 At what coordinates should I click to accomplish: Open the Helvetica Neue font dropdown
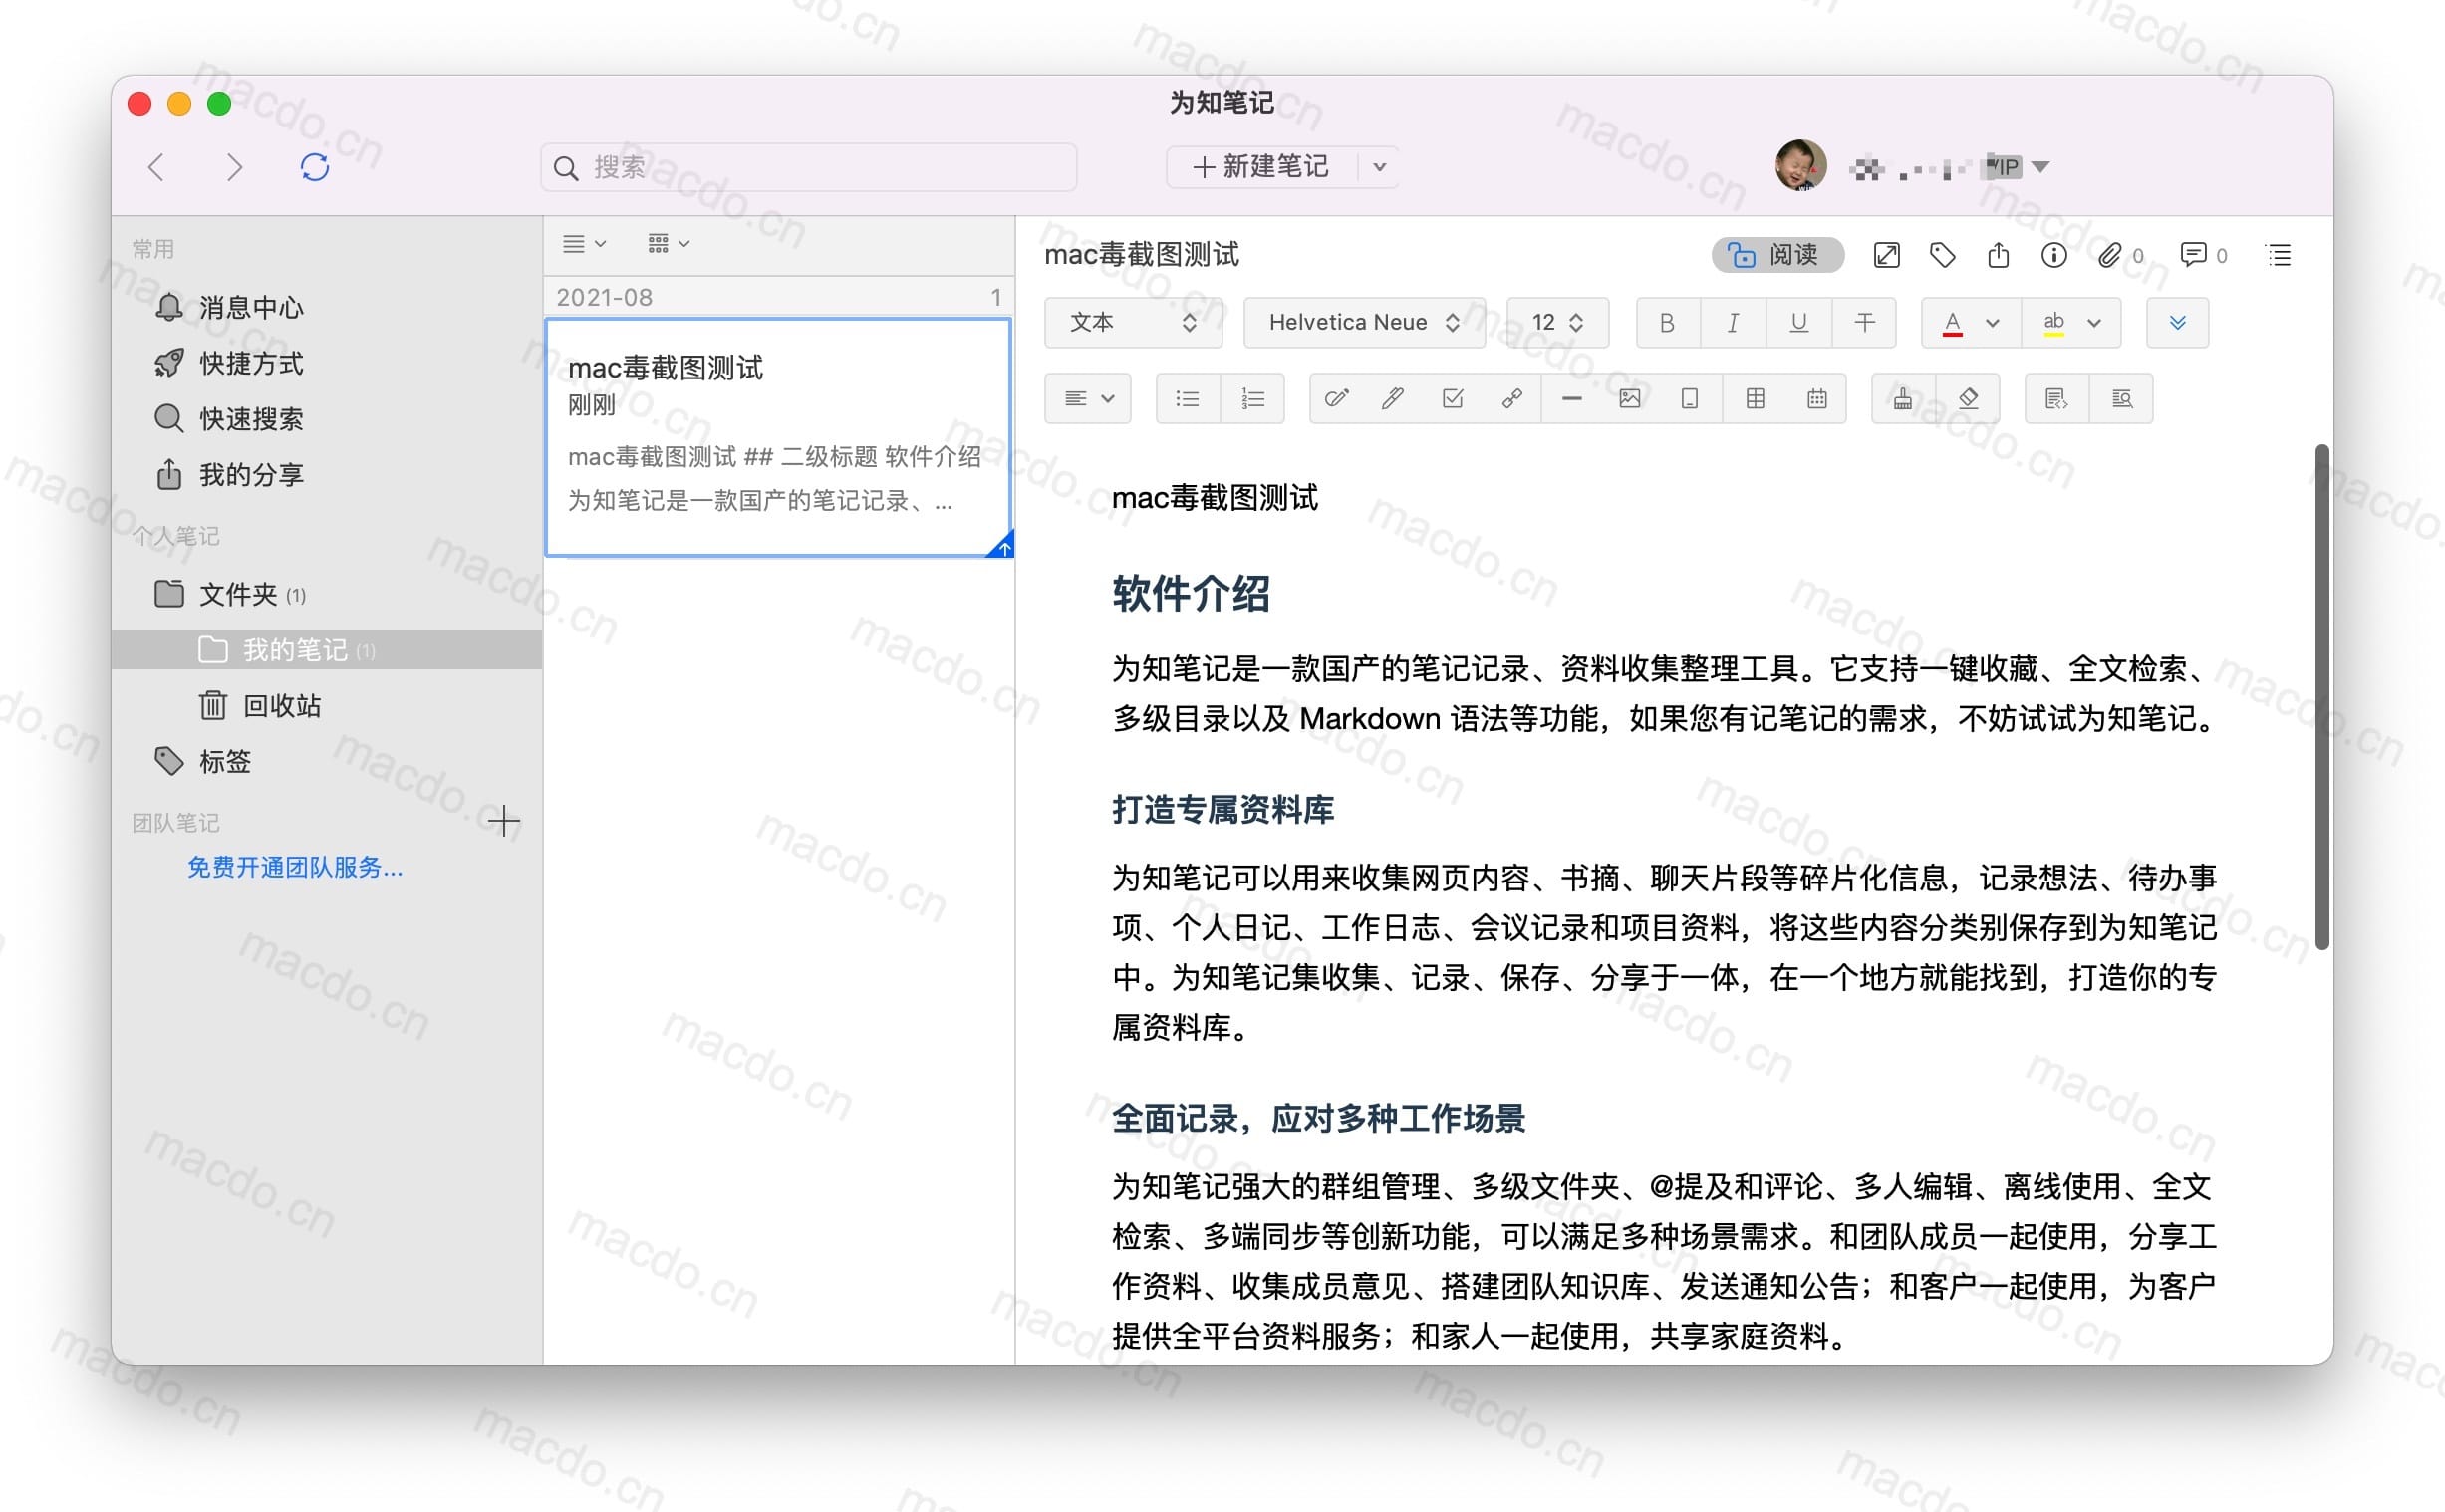tap(1363, 323)
